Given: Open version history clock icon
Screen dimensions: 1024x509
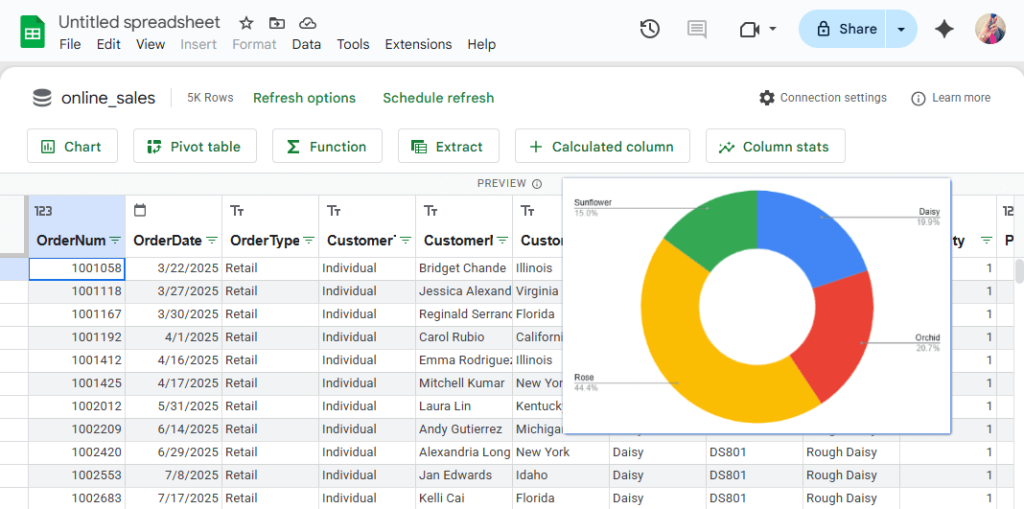Looking at the screenshot, I should (x=650, y=29).
